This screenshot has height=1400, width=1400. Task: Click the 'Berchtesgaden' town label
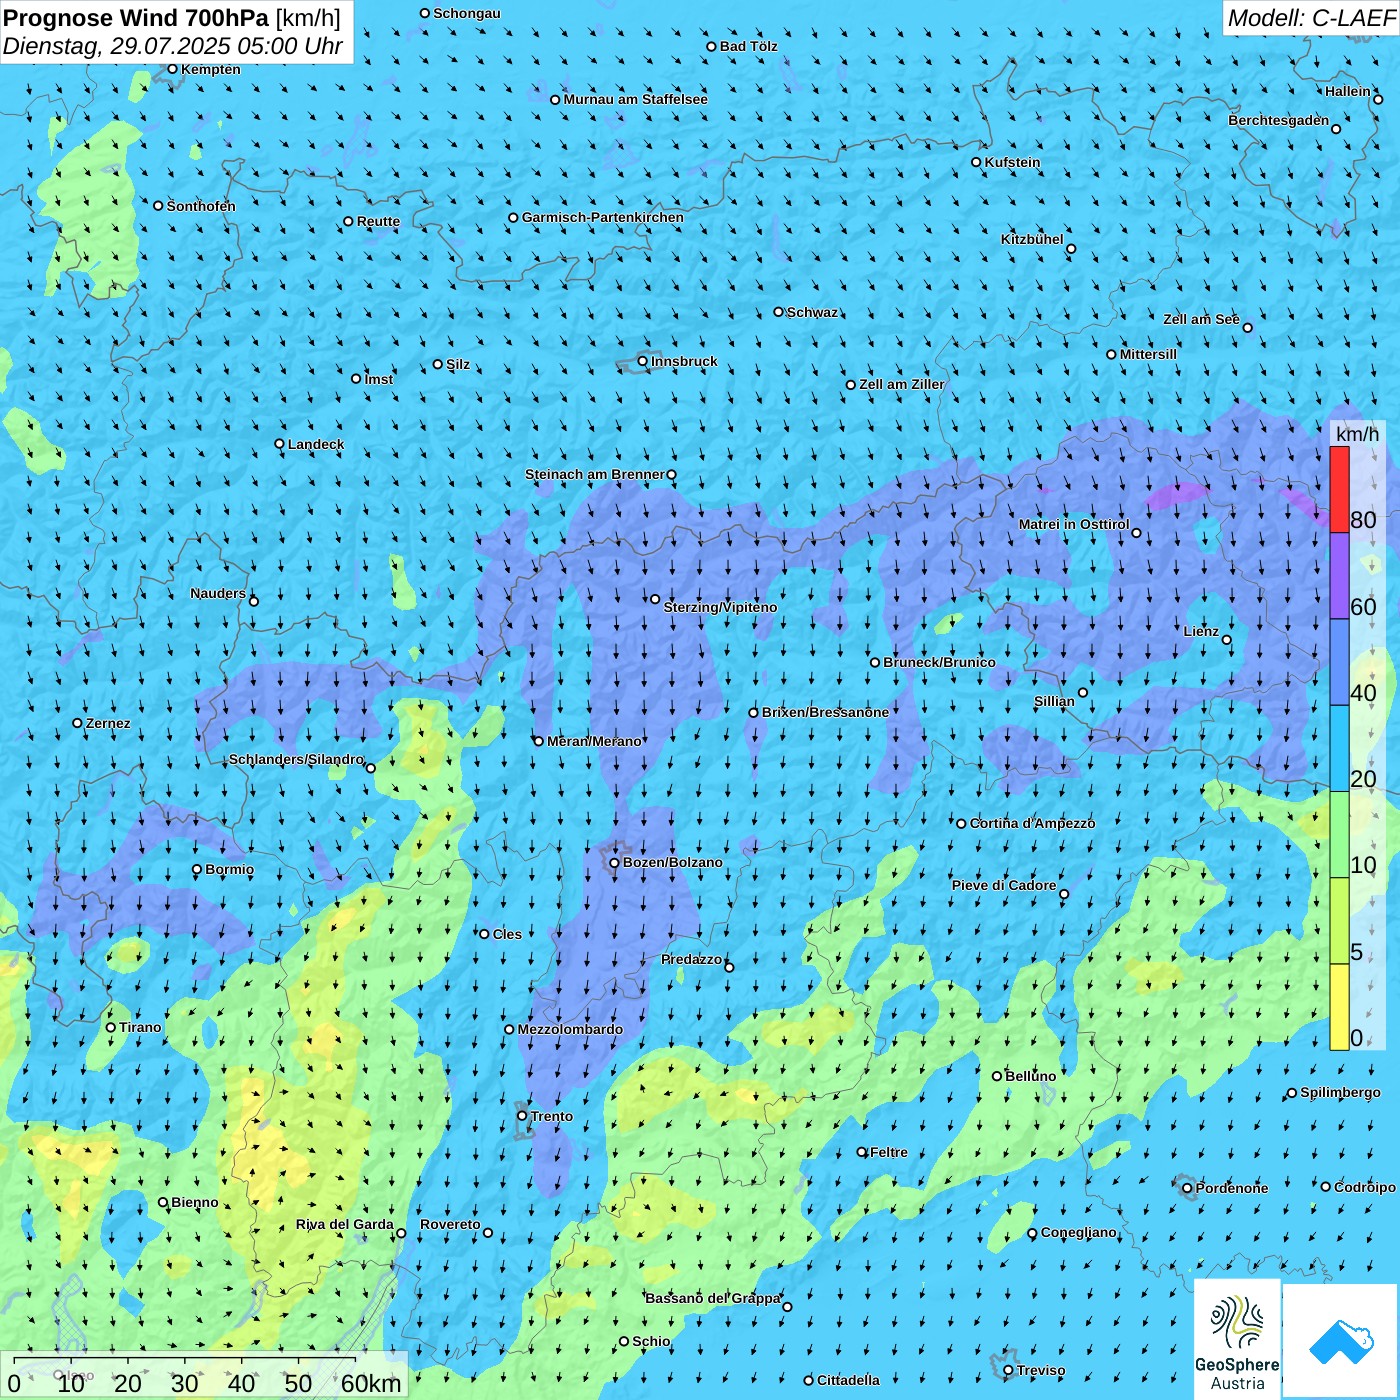1279,120
